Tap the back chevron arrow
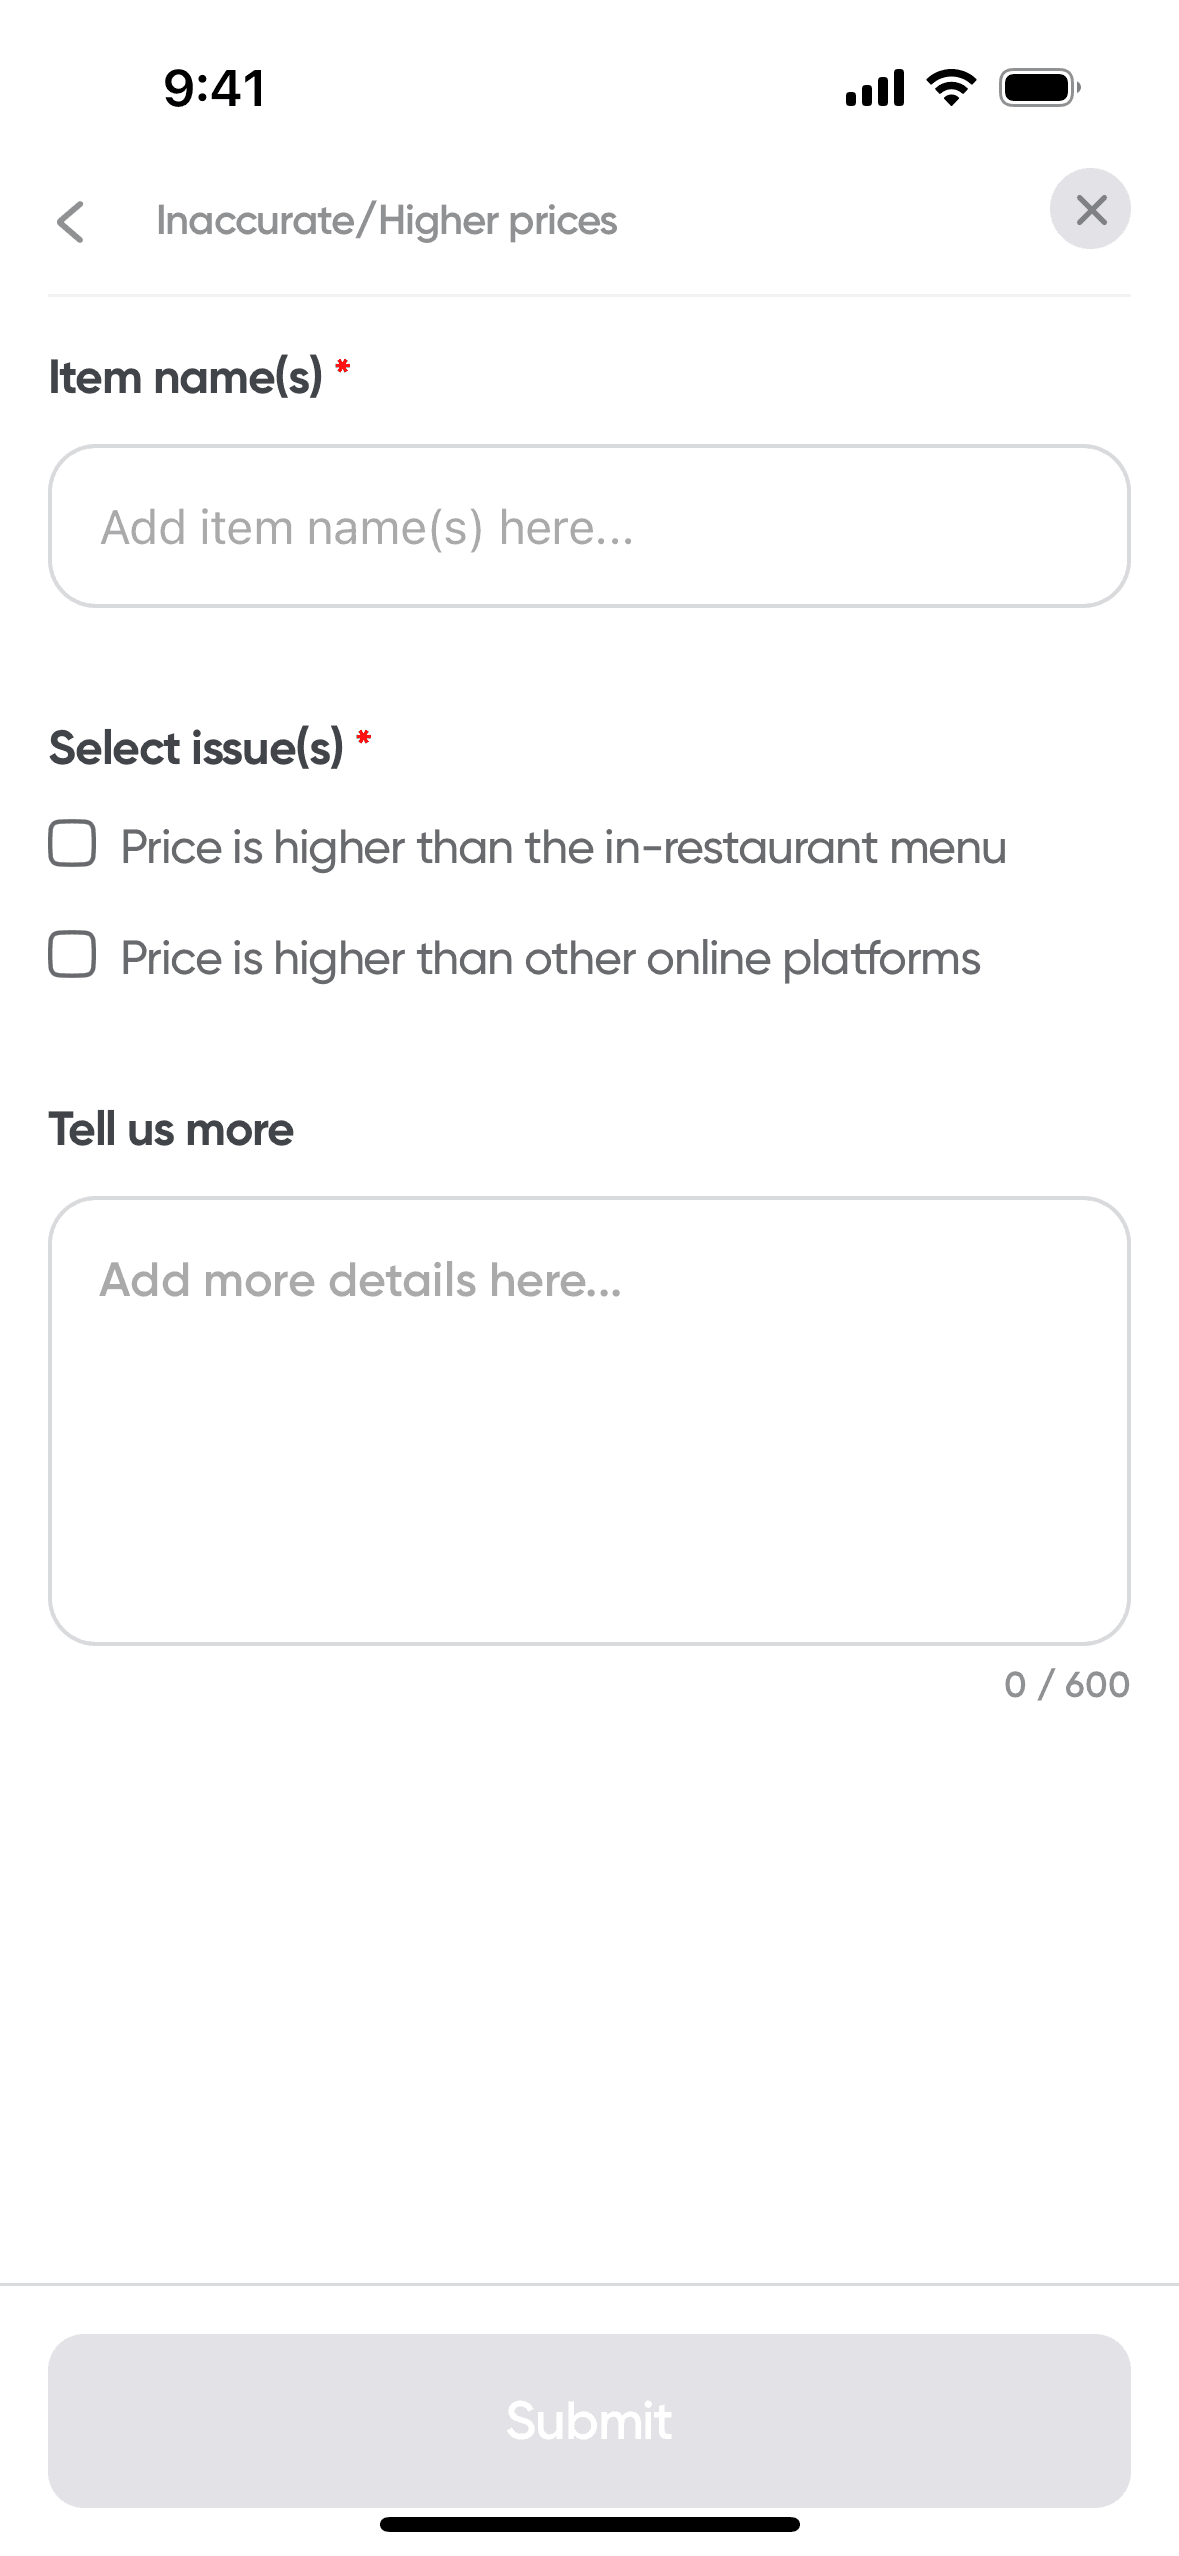The image size is (1179, 2556). tap(71, 222)
